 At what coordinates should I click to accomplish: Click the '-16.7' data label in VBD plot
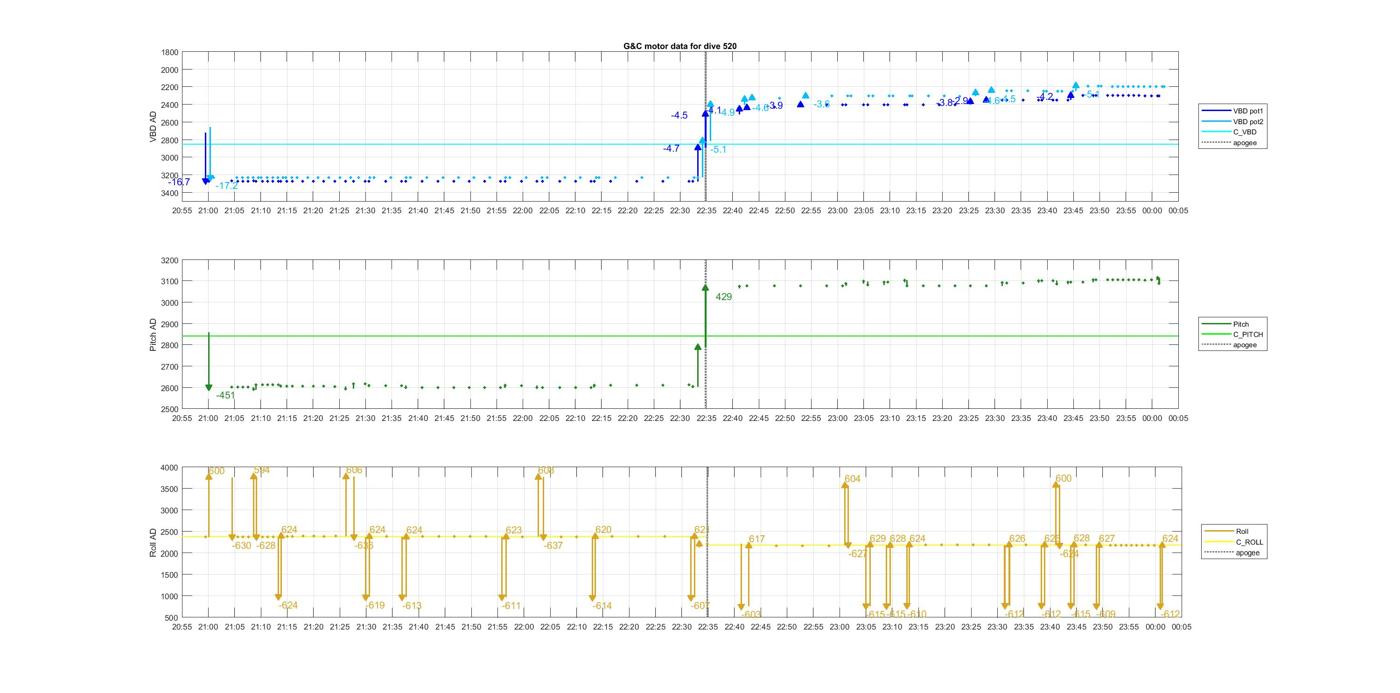coord(178,182)
